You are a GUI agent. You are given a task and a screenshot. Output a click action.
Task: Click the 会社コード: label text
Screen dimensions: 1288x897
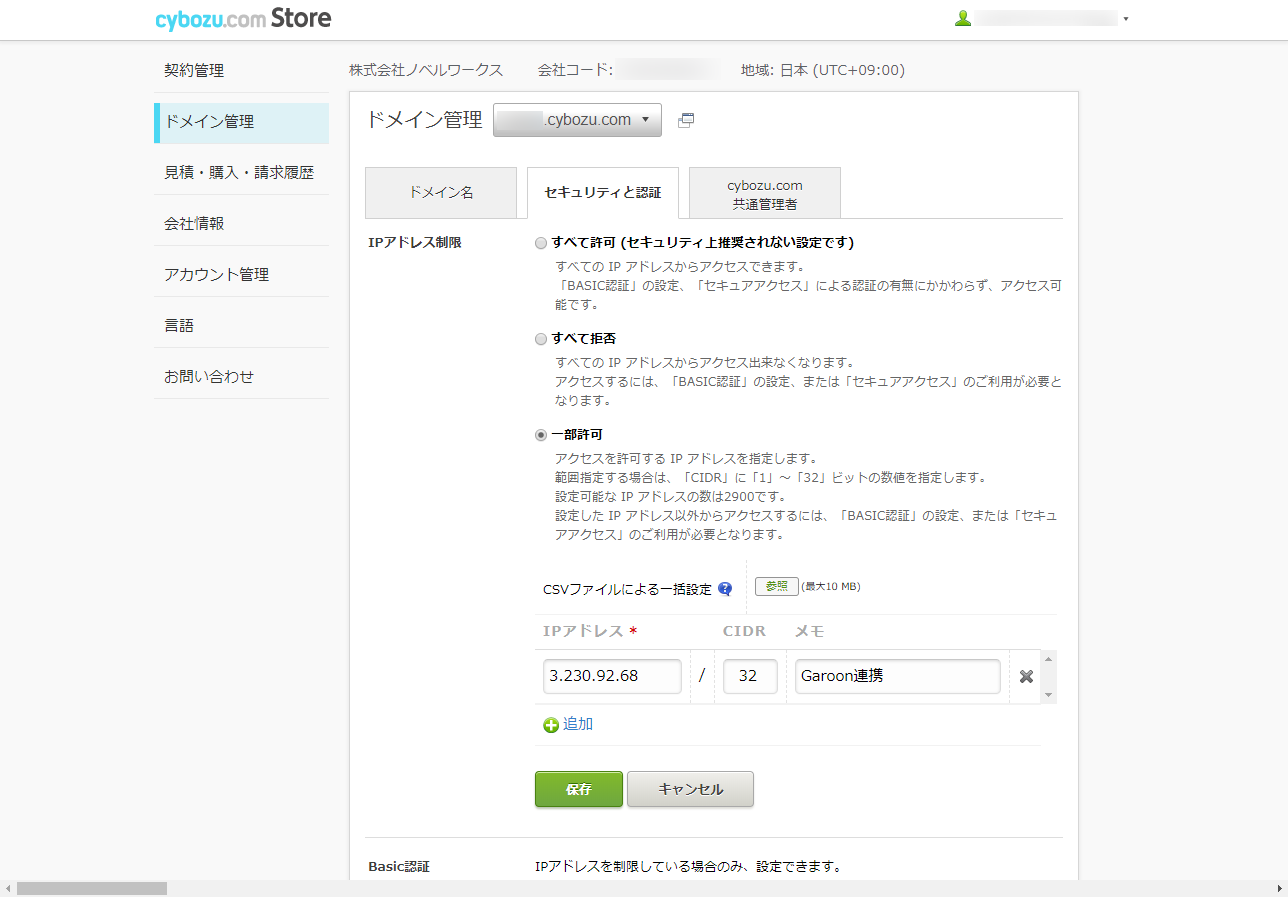[575, 70]
